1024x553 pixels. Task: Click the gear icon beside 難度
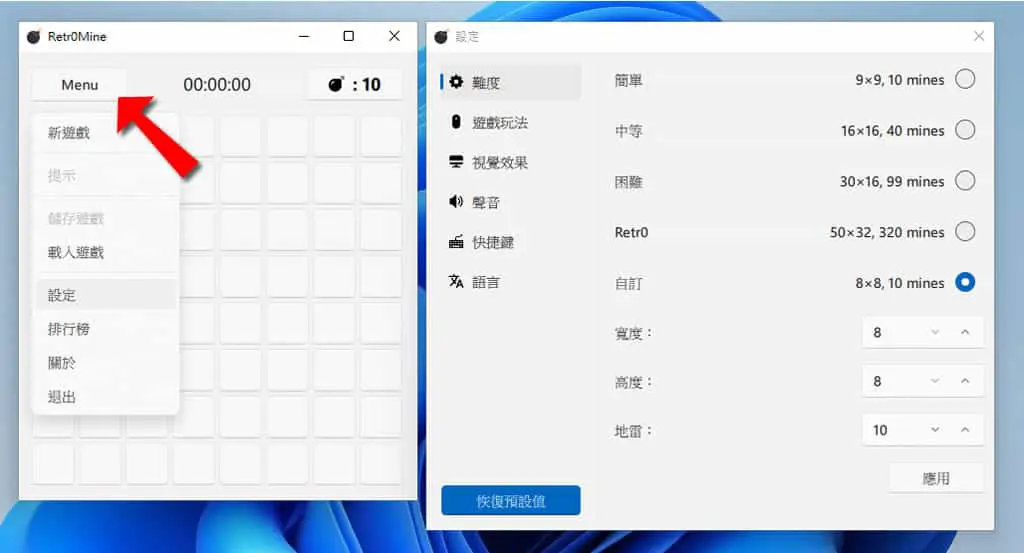click(456, 82)
